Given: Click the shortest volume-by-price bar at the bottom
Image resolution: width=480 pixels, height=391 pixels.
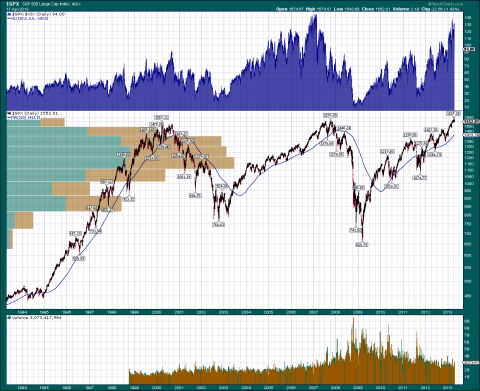Looking at the screenshot, I should [x=10, y=239].
